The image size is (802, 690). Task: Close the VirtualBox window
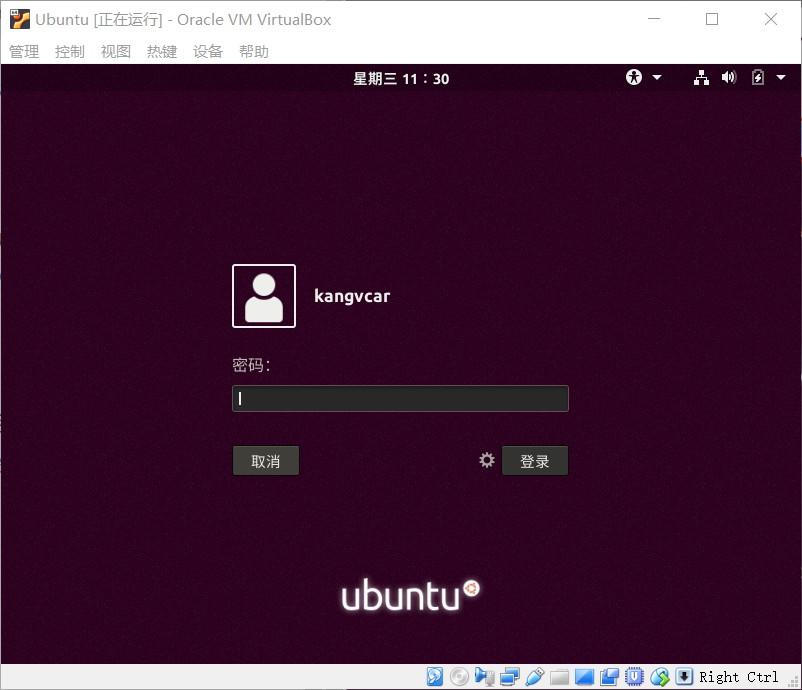tap(771, 19)
